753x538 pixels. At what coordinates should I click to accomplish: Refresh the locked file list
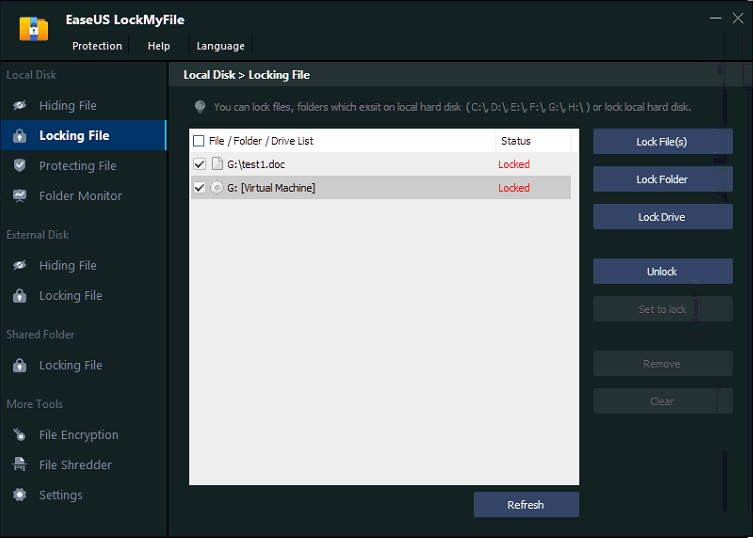point(526,504)
